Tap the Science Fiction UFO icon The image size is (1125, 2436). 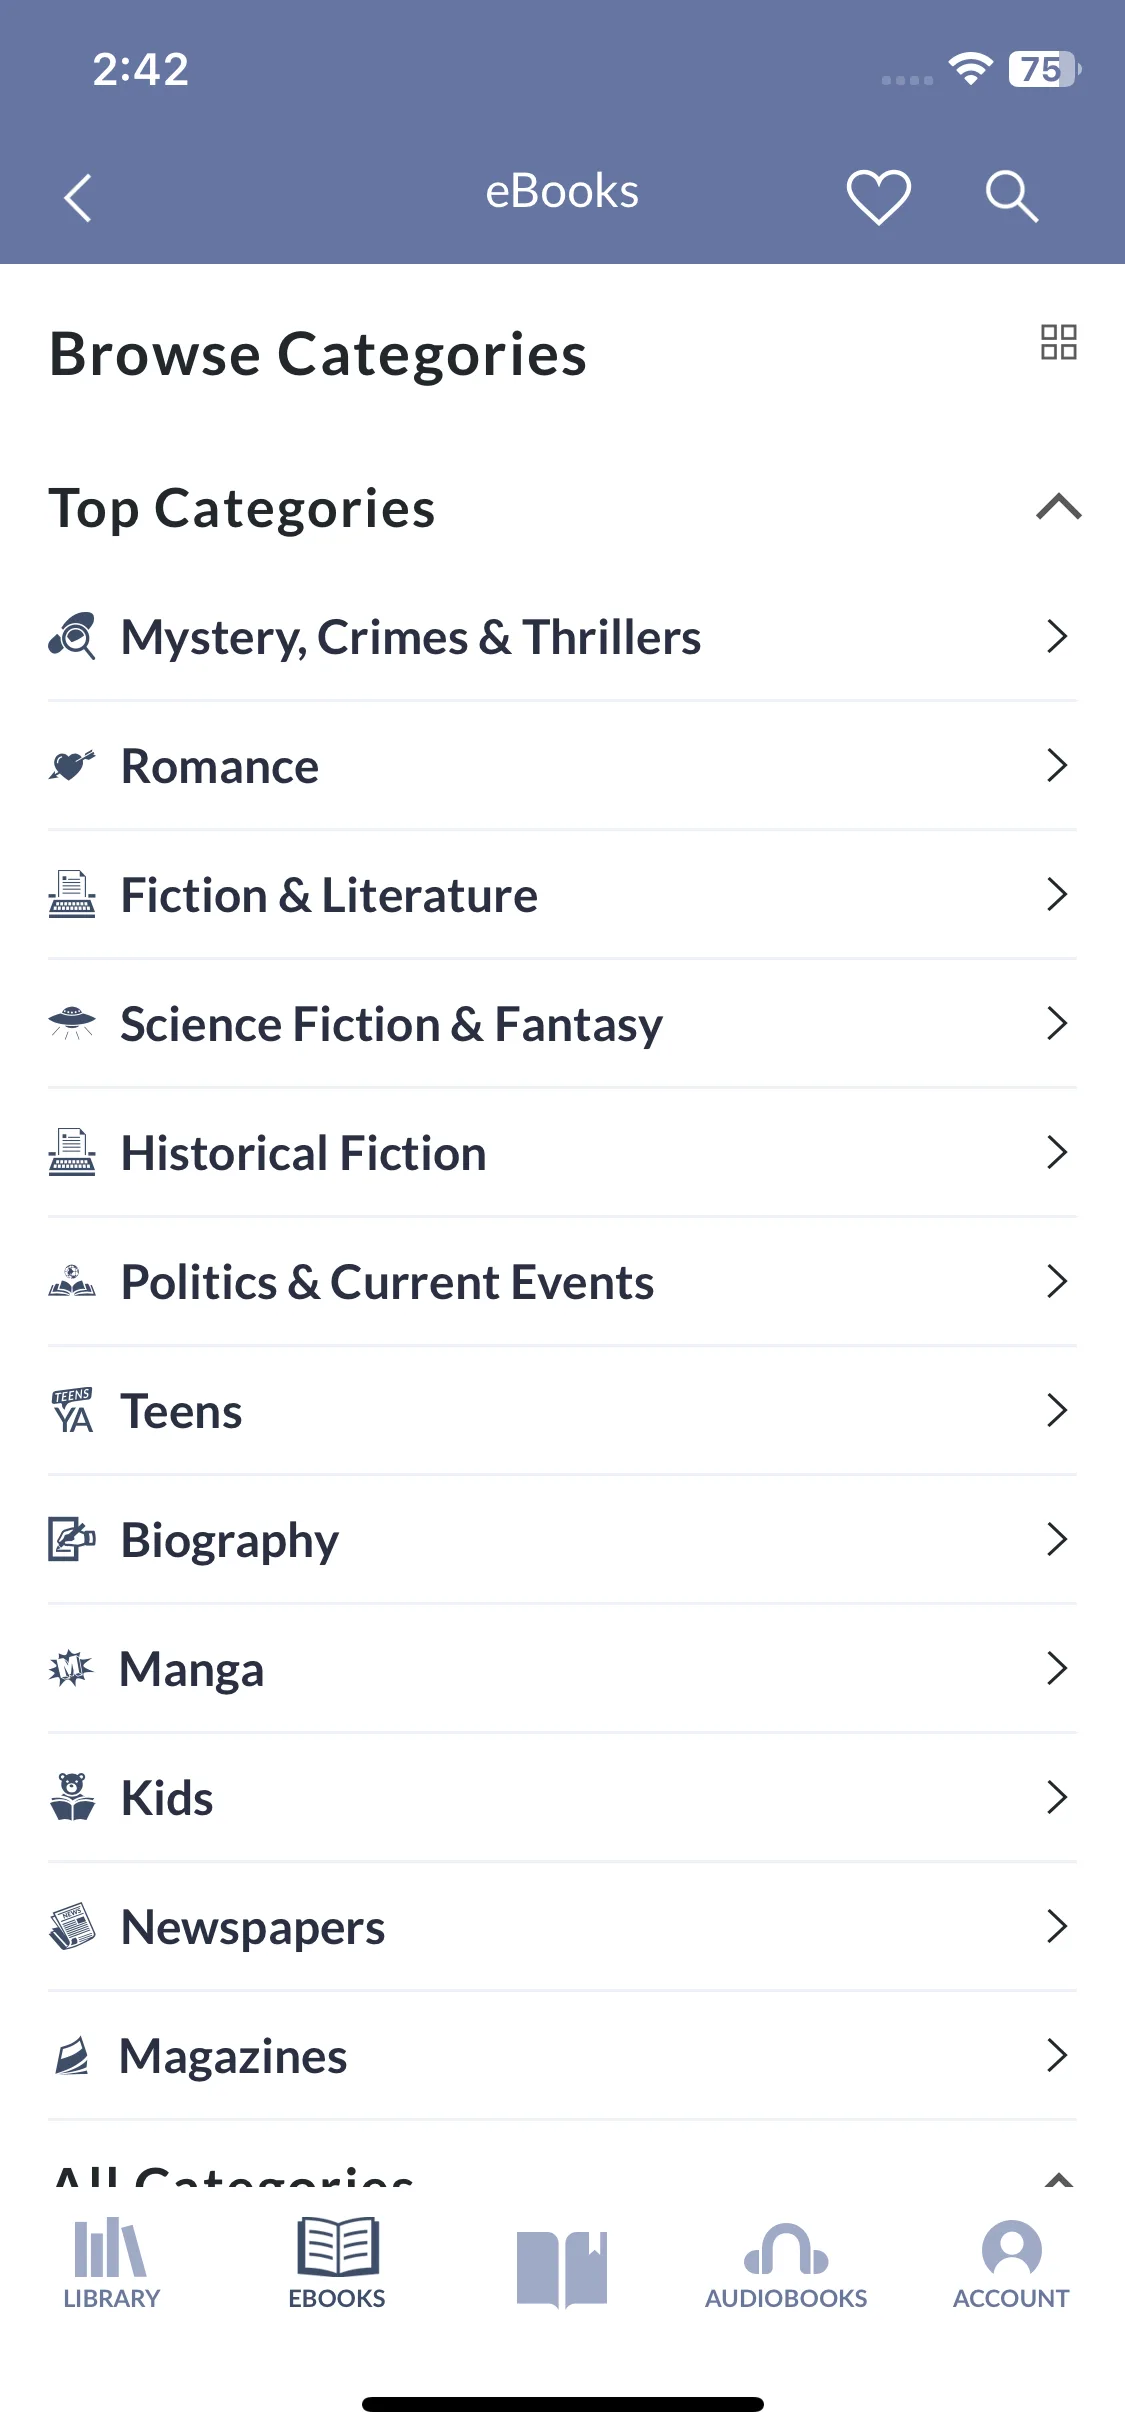pos(72,1023)
